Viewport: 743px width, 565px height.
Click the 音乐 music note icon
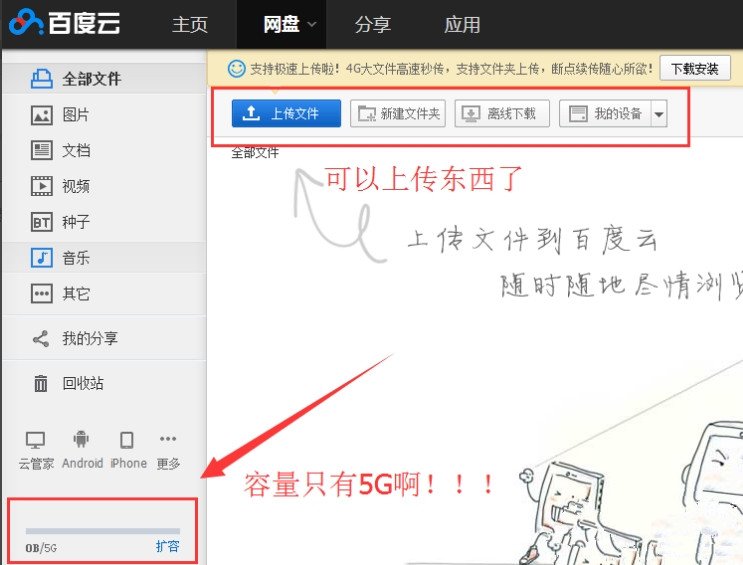[42, 258]
